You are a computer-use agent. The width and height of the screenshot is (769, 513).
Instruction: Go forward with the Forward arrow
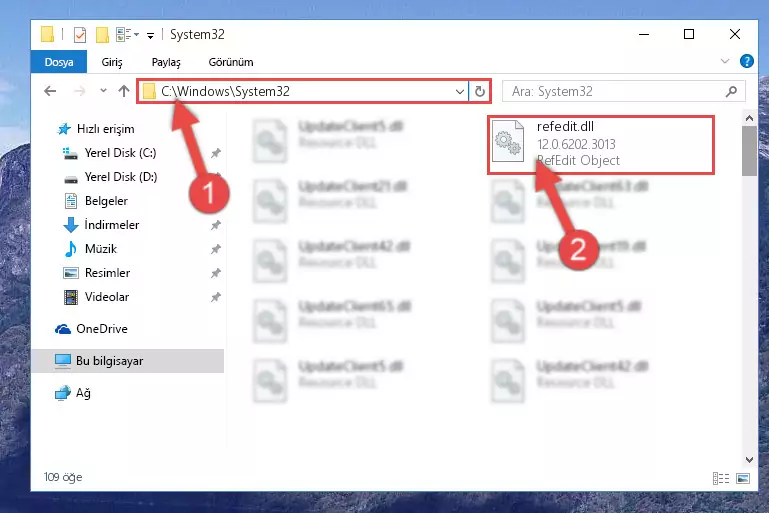[x=79, y=91]
